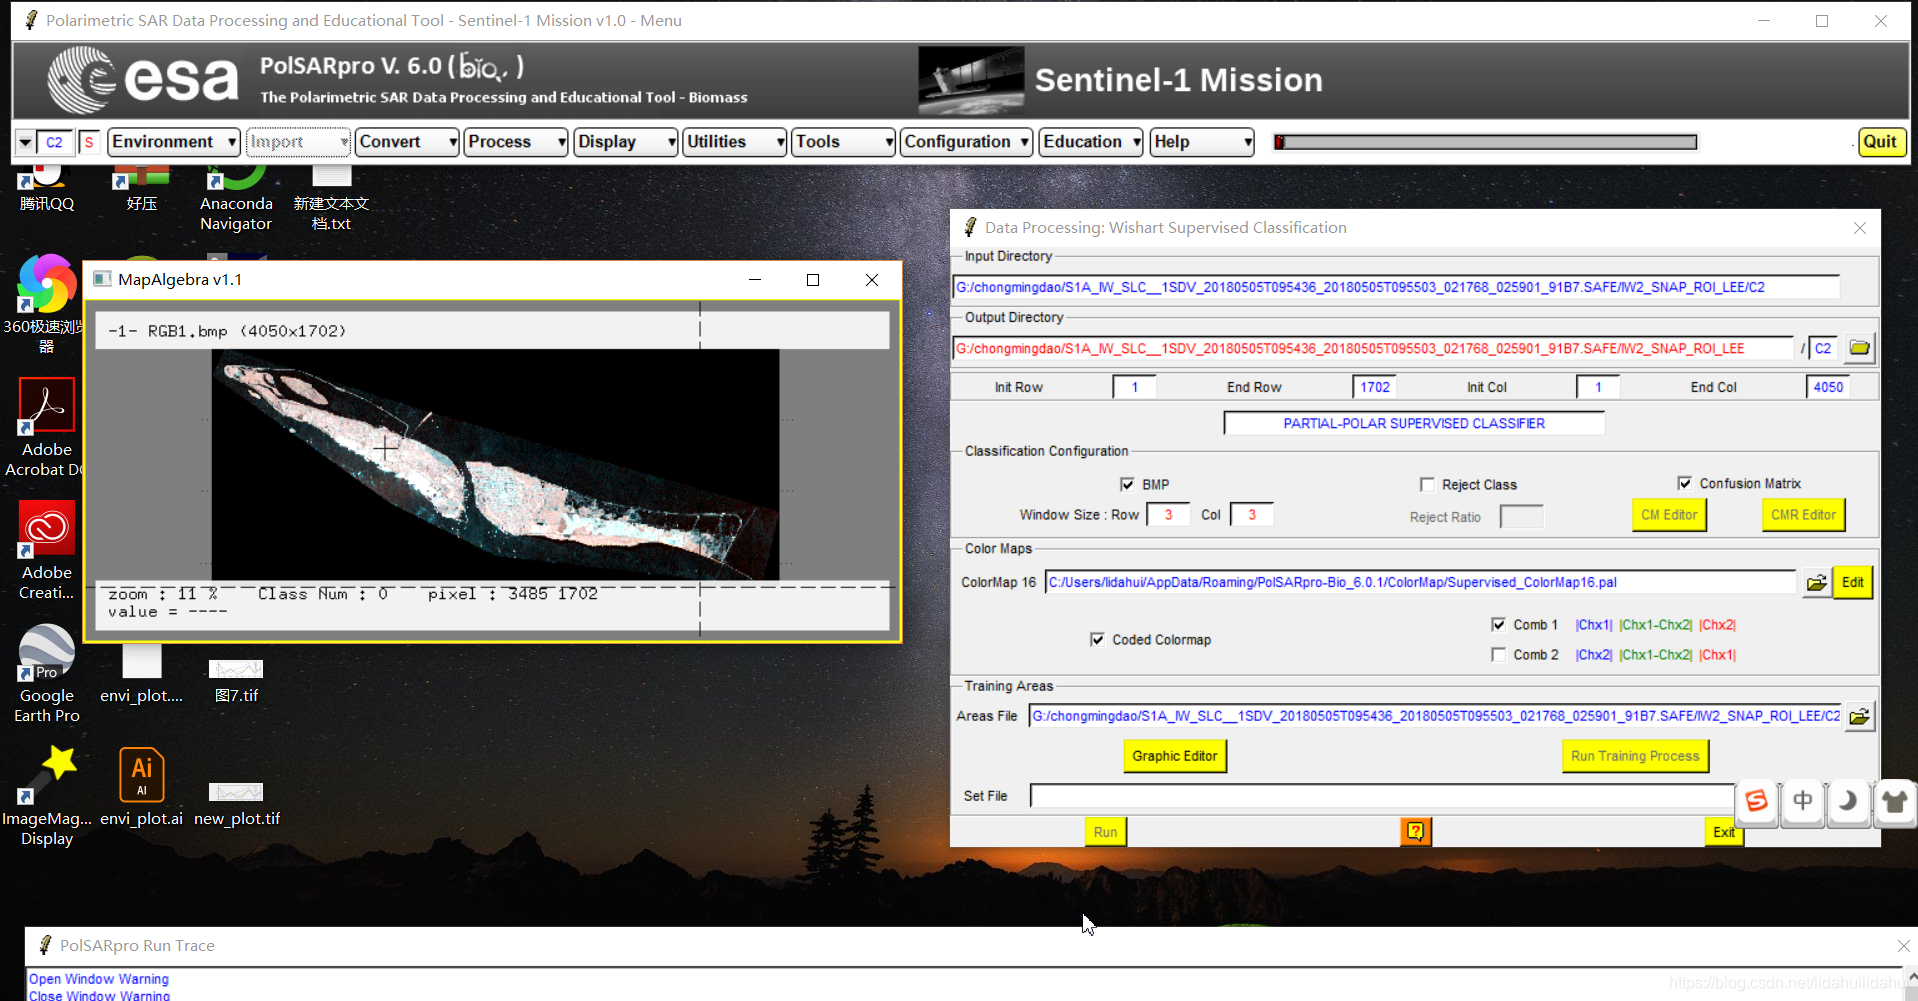
Task: Open the Sogou input S icon
Action: [1756, 802]
